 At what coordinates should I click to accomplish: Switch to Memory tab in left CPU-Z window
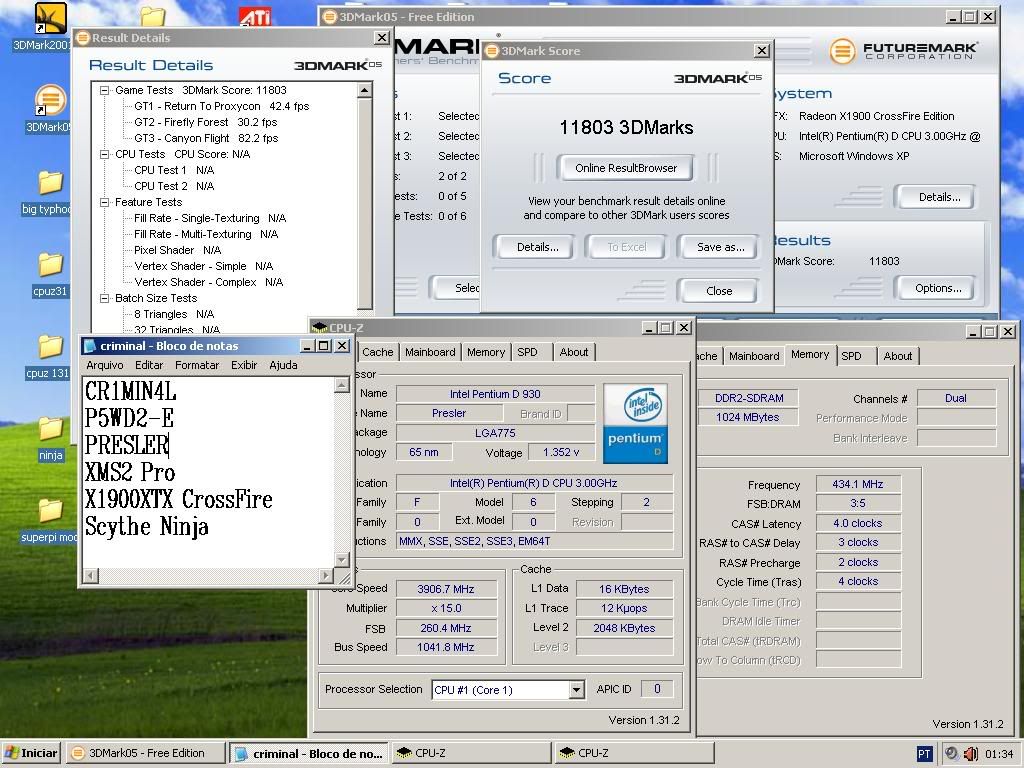(x=486, y=352)
